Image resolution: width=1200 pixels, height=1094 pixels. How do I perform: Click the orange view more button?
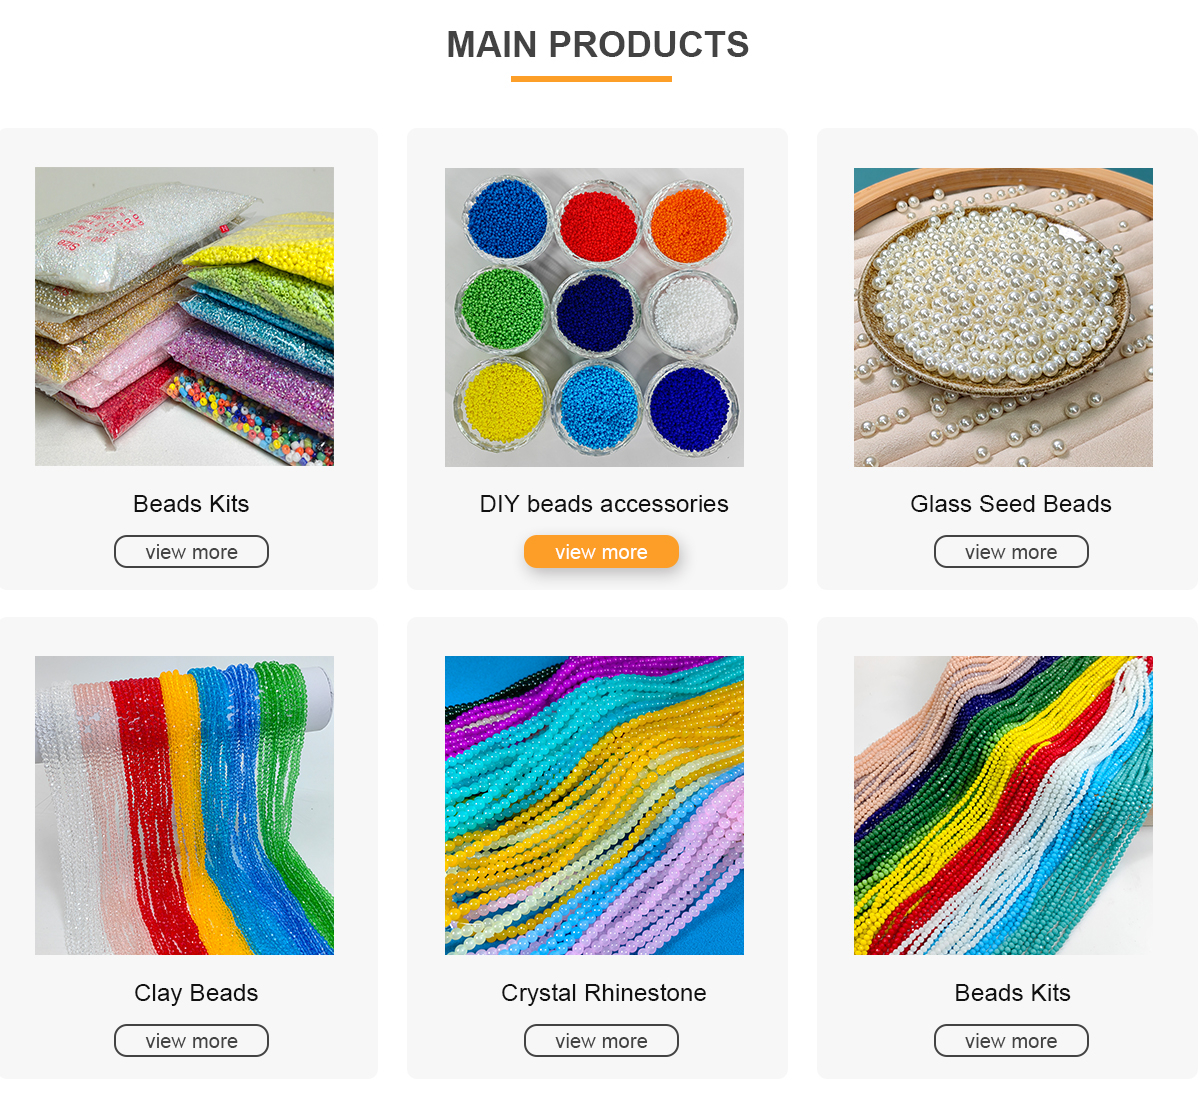tap(601, 552)
